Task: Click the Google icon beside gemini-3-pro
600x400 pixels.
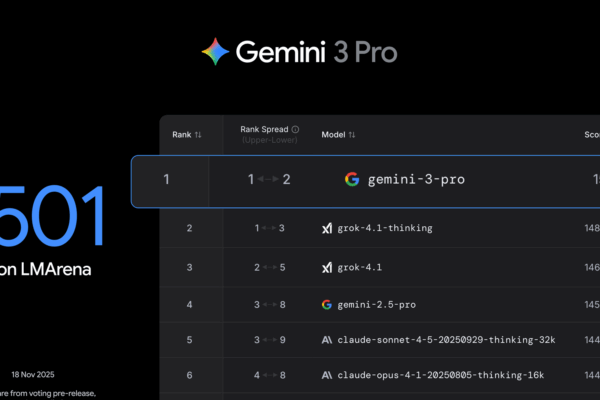Action: tap(352, 180)
